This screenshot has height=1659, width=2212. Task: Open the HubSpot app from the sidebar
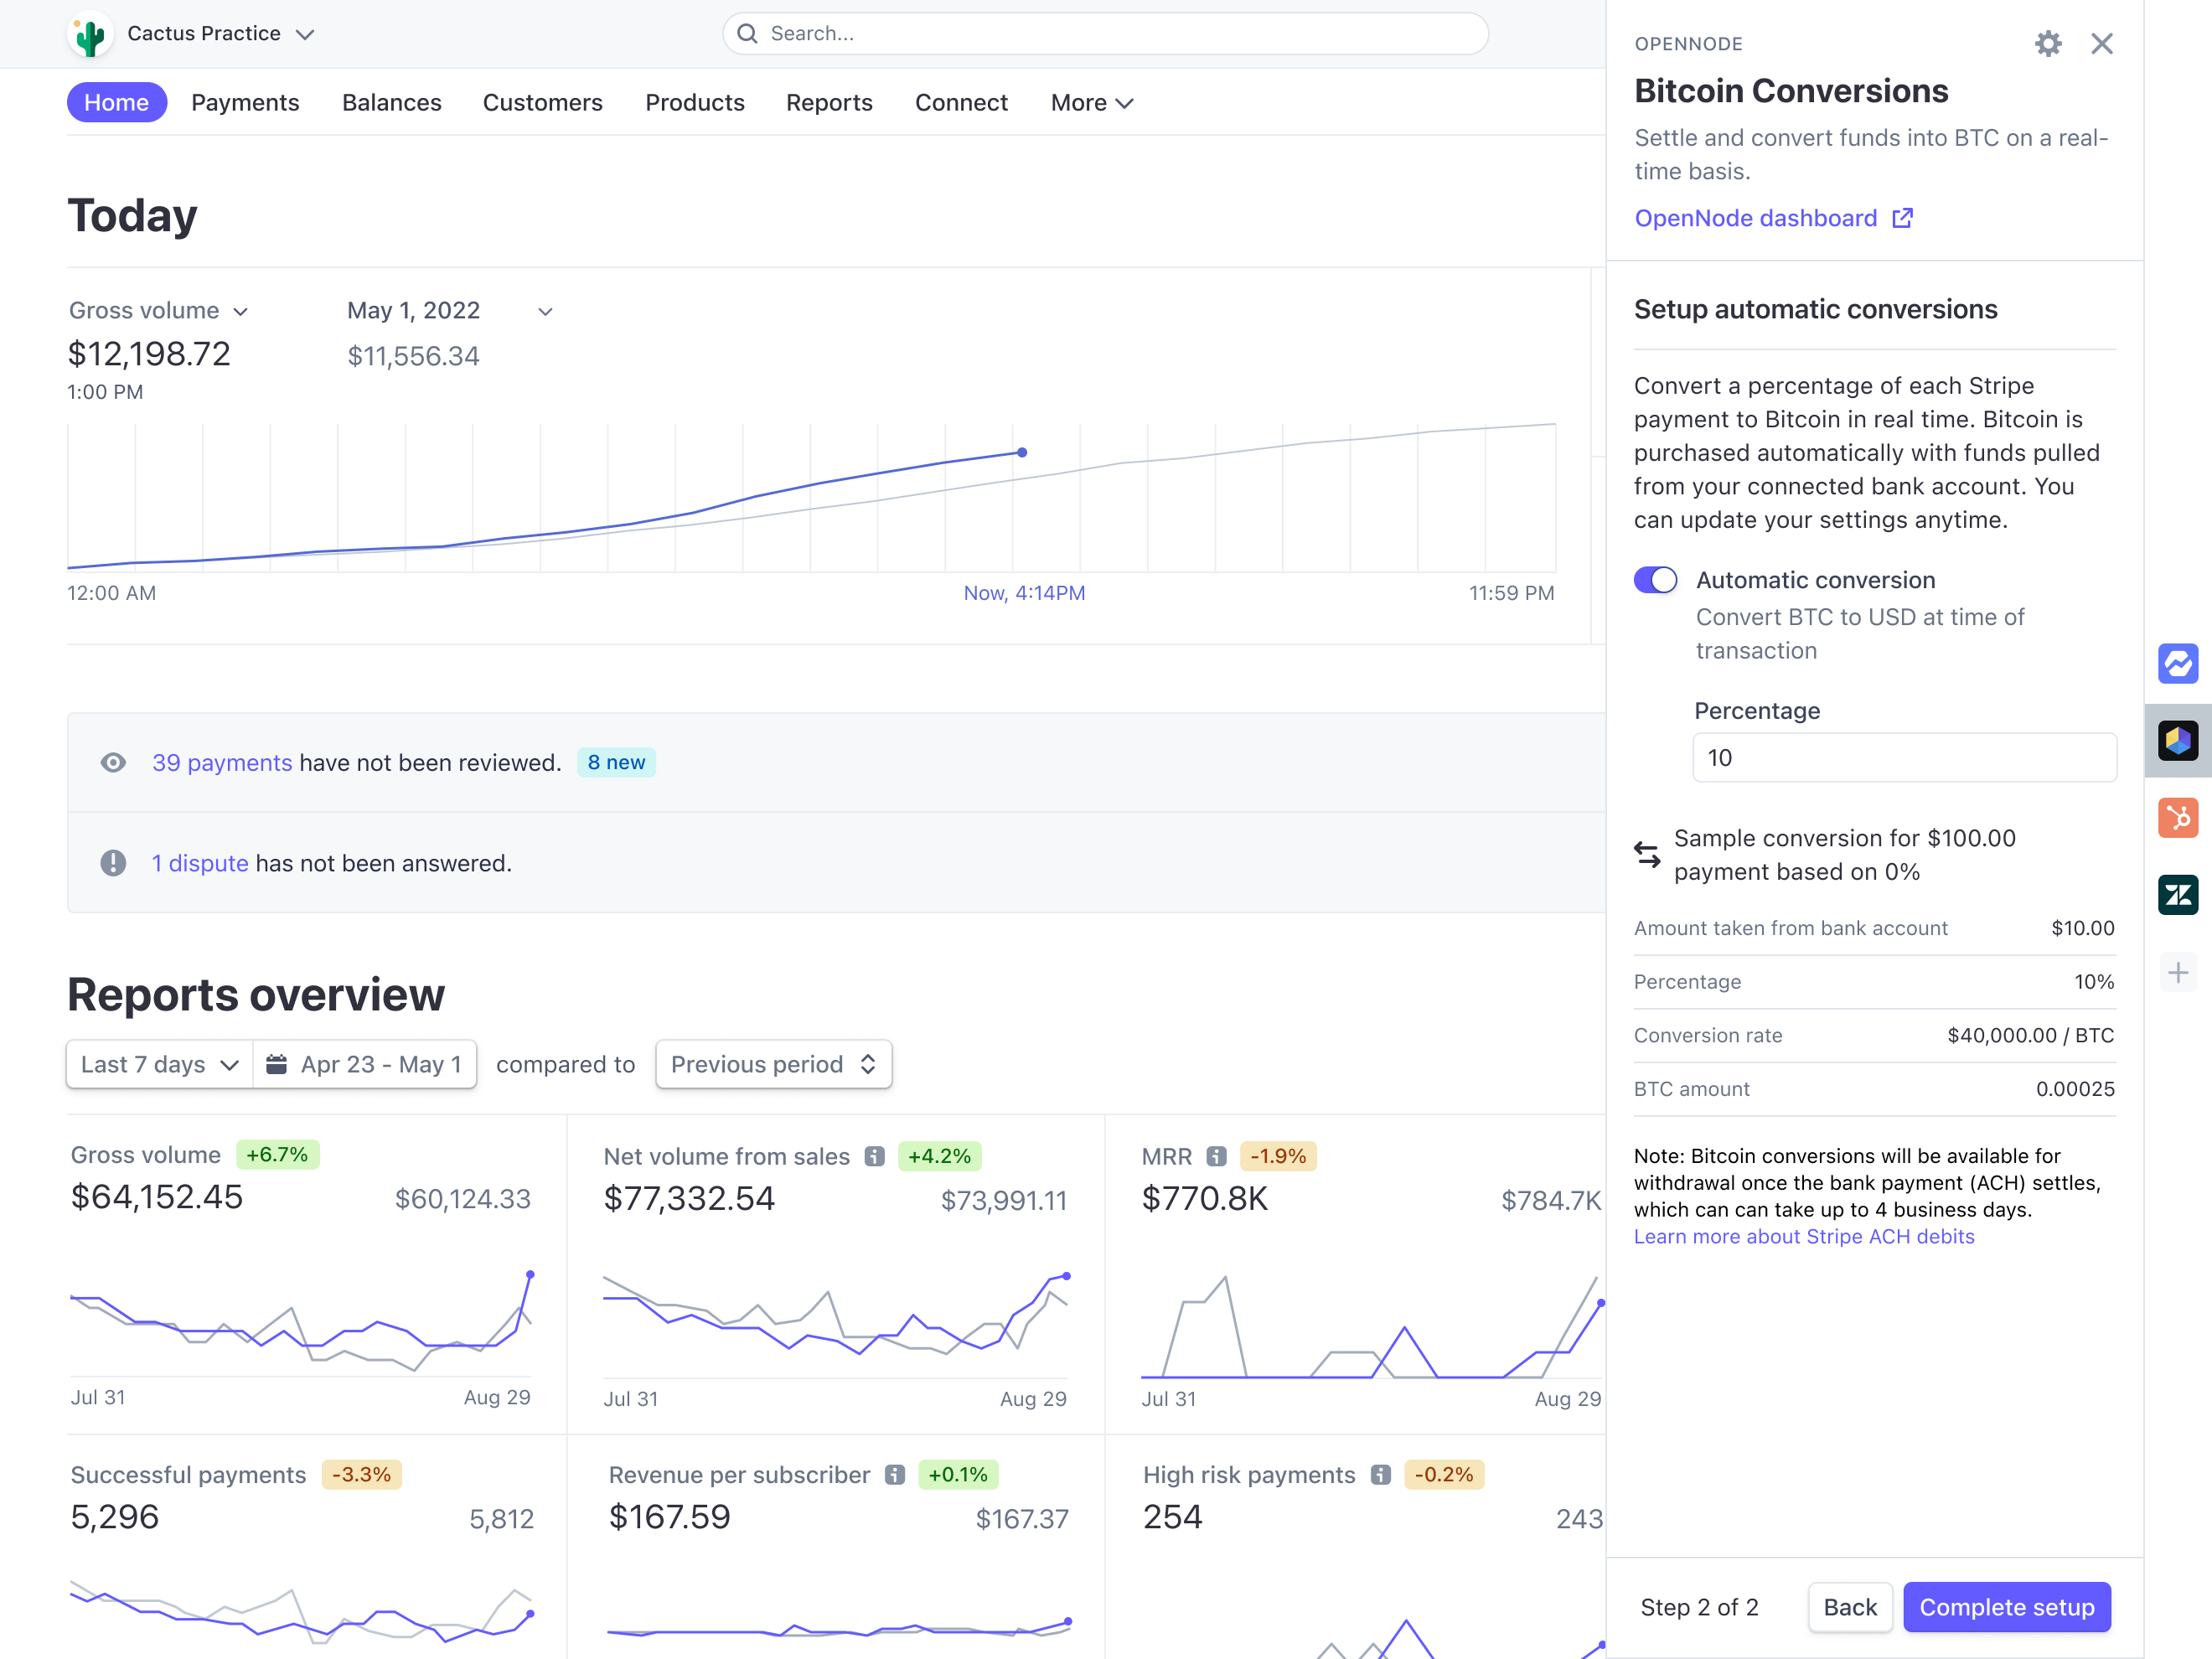coord(2179,818)
